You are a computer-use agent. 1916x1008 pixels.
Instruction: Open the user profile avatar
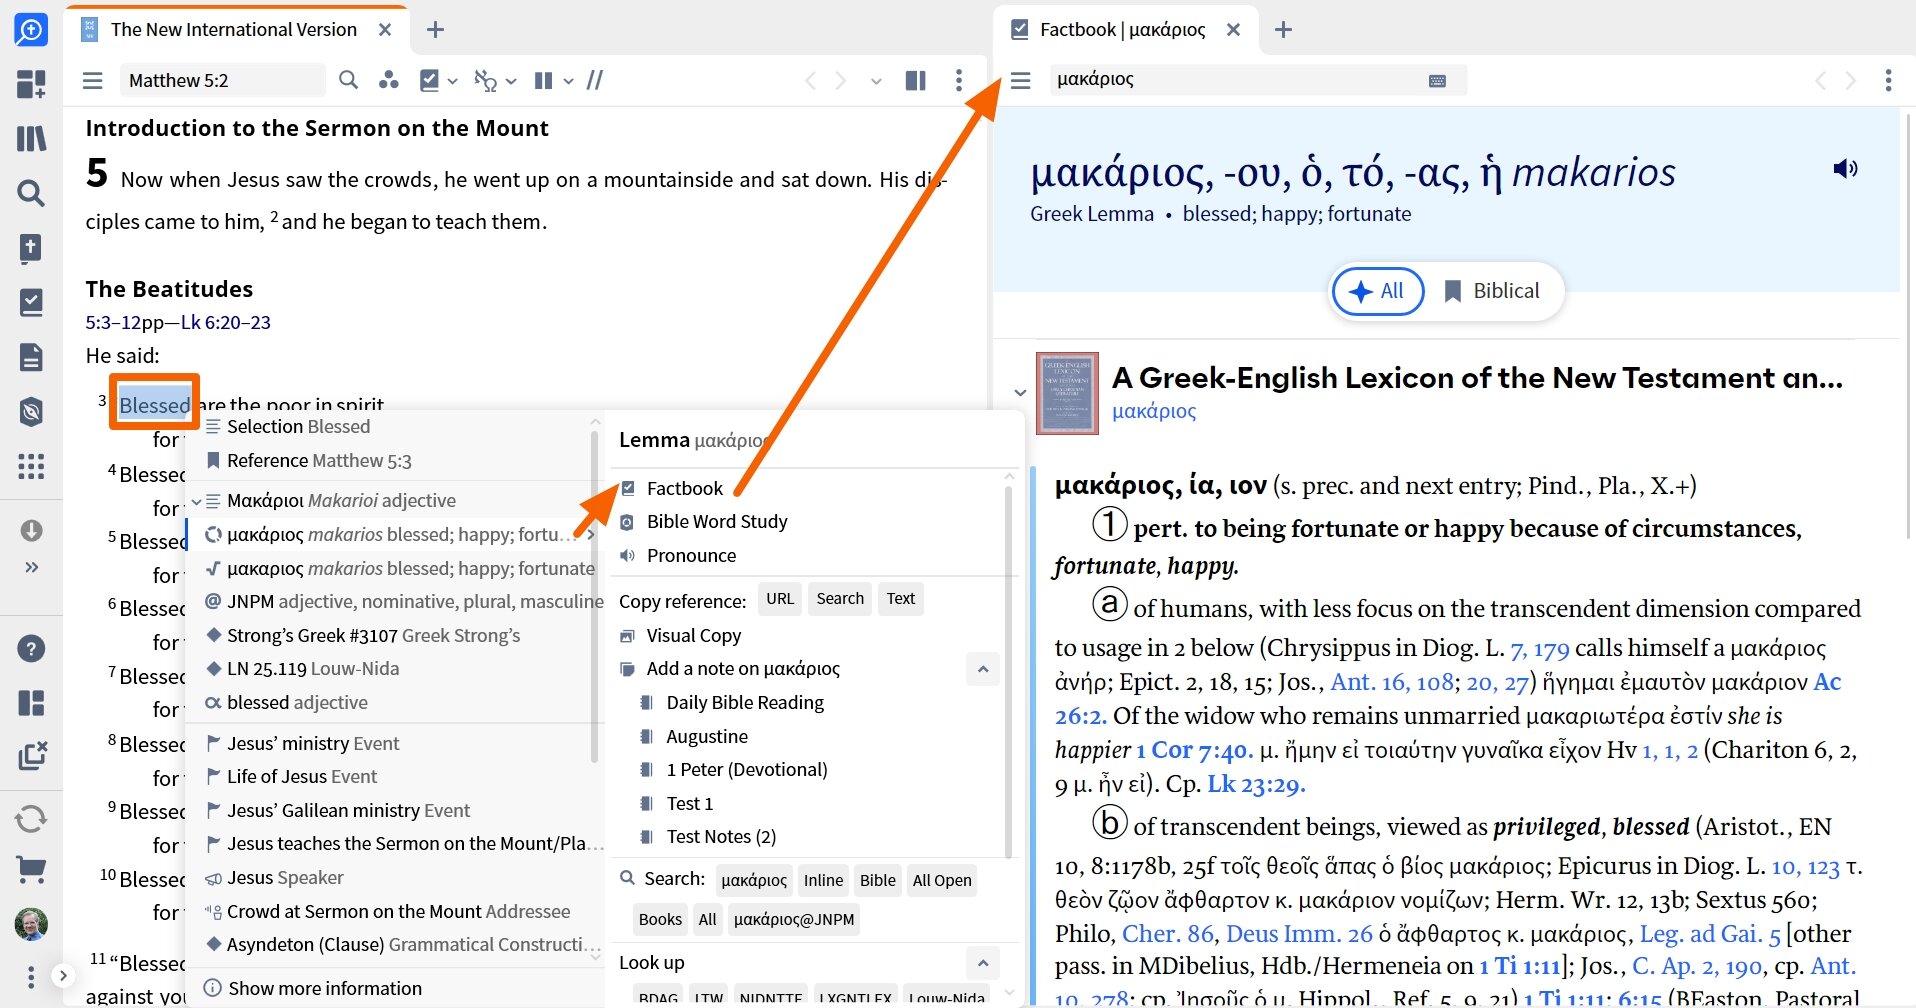[x=31, y=924]
